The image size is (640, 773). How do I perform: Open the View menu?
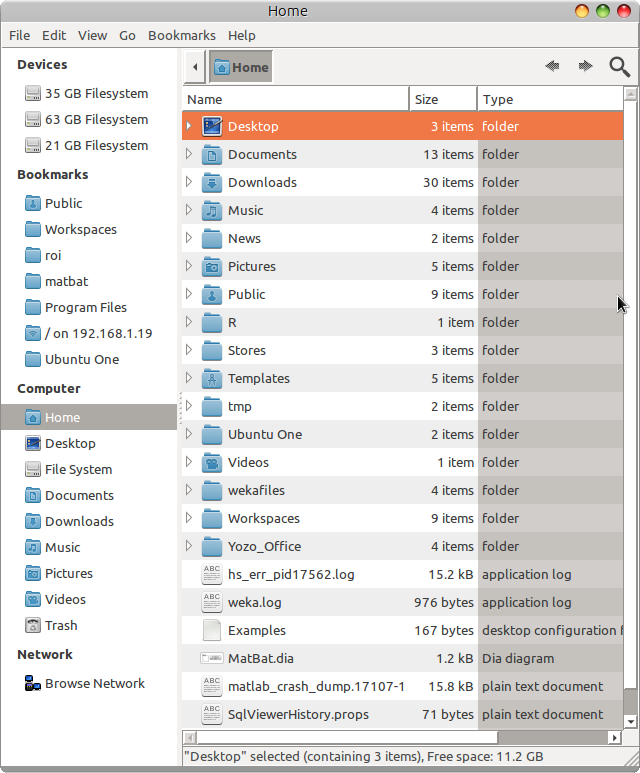click(92, 35)
